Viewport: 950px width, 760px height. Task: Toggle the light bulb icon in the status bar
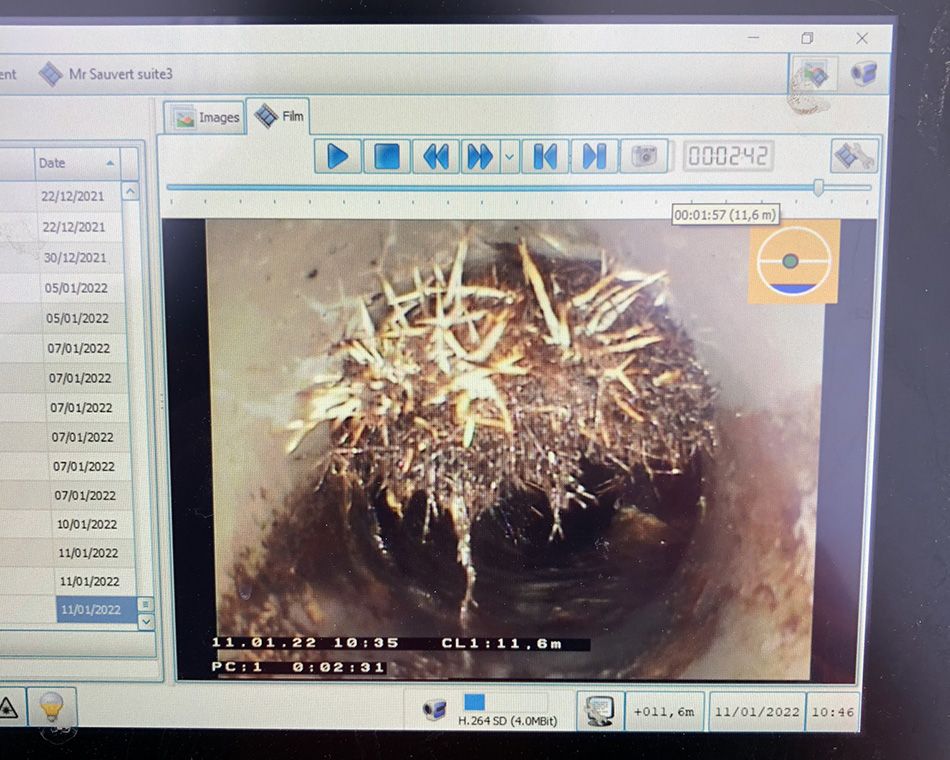[x=51, y=707]
